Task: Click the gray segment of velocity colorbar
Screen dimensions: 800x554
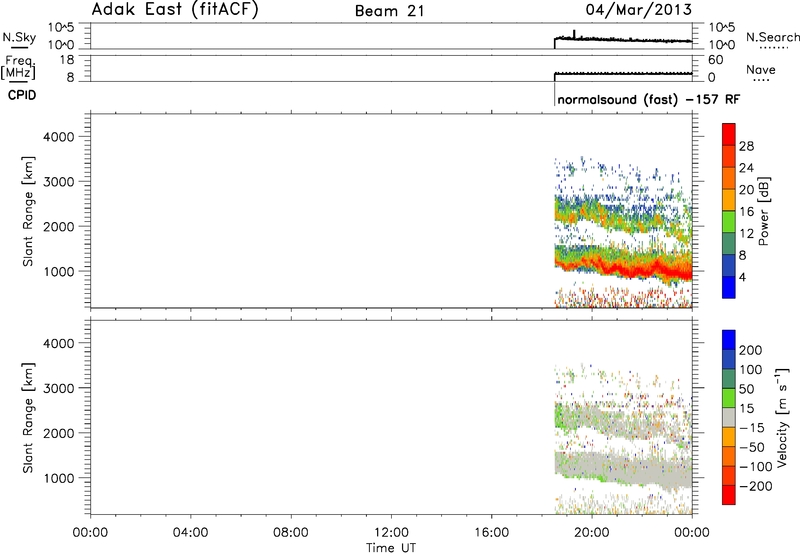Action: [x=729, y=417]
